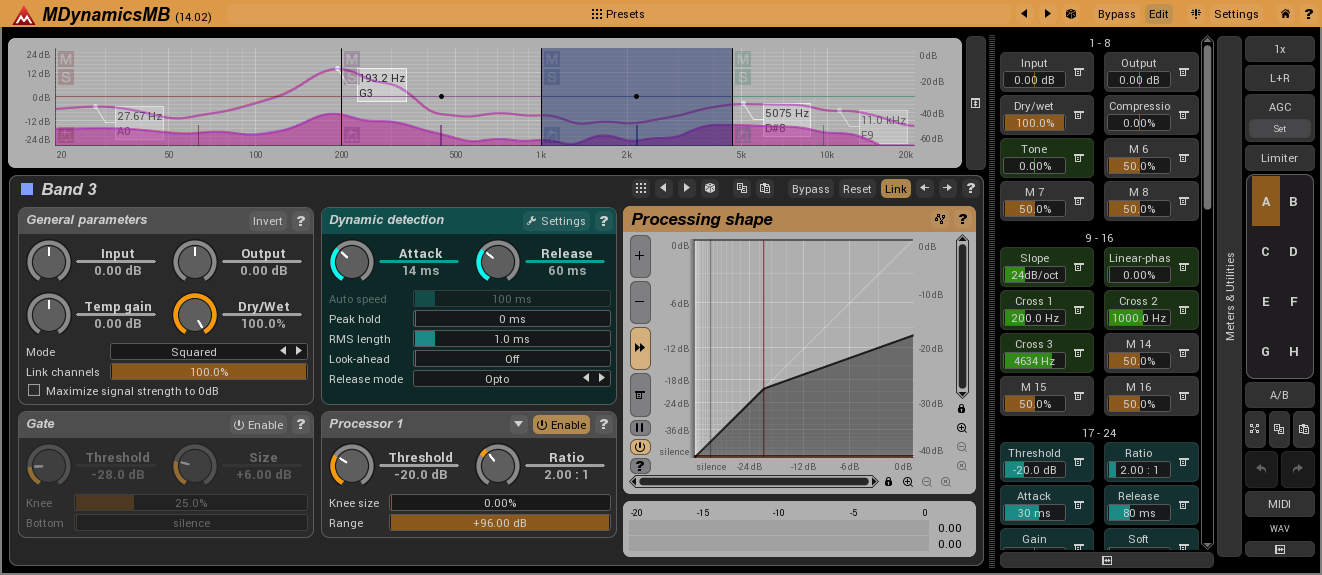The height and width of the screenshot is (575, 1322).
Task: Open Cross 1 multiparameter menu icon
Action: click(x=1079, y=310)
